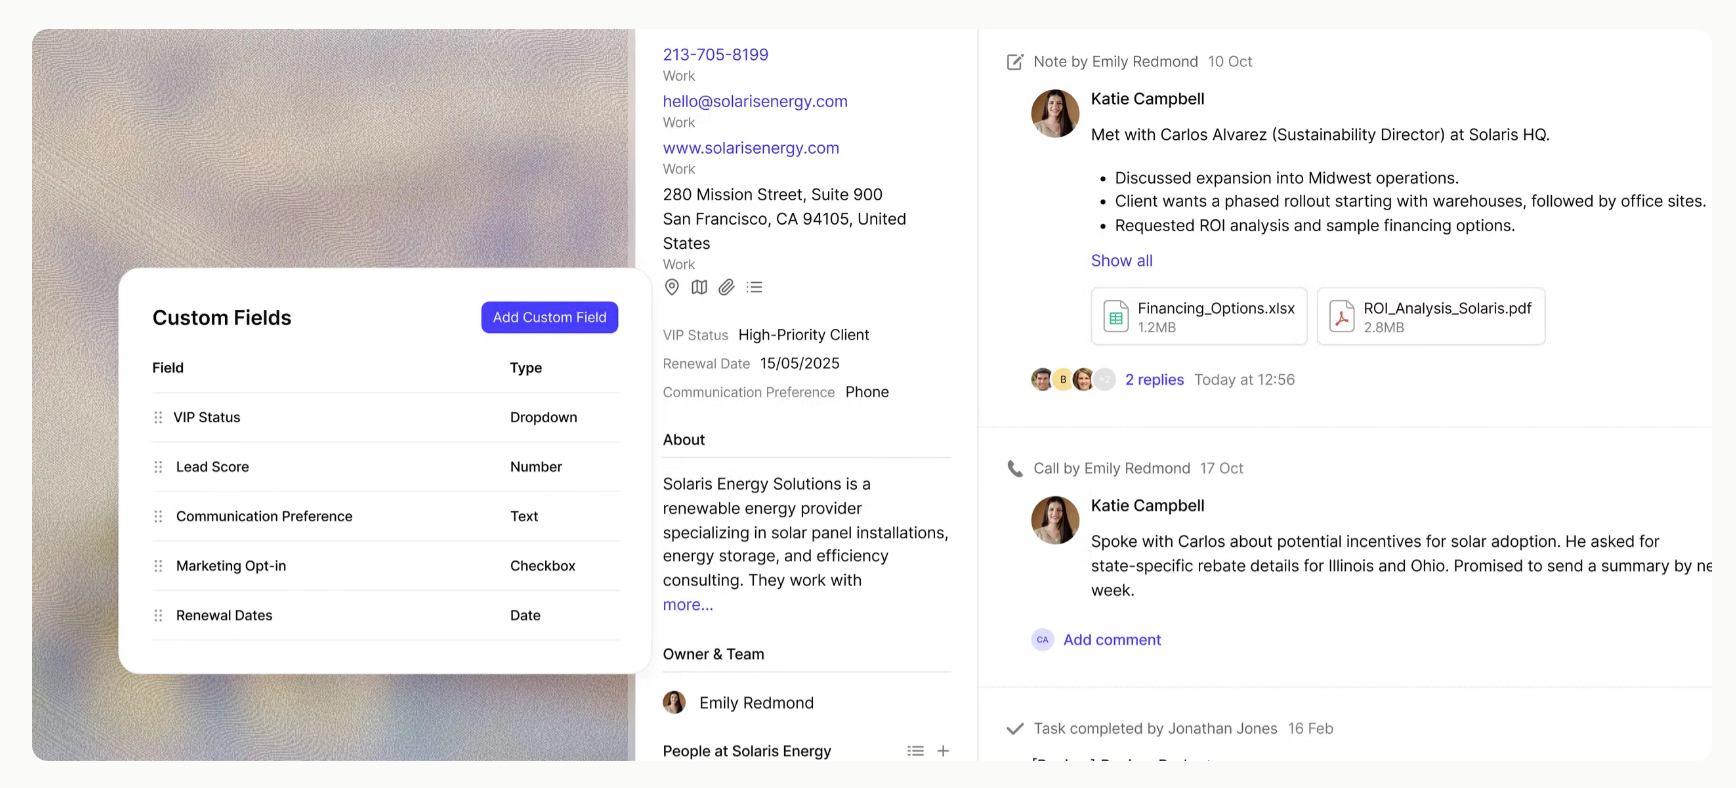Click drag handle for VIP Status field

(x=158, y=418)
